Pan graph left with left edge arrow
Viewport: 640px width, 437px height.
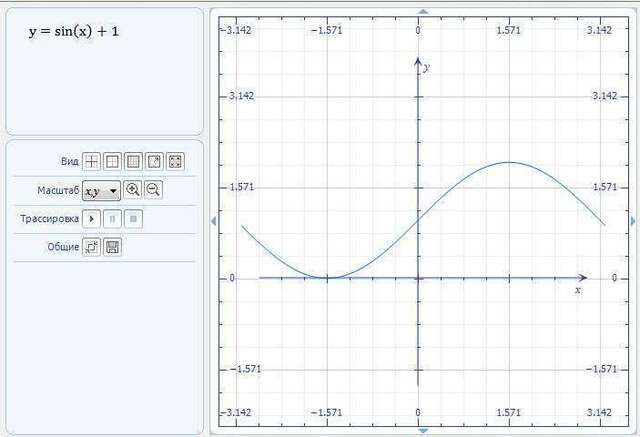click(213, 221)
